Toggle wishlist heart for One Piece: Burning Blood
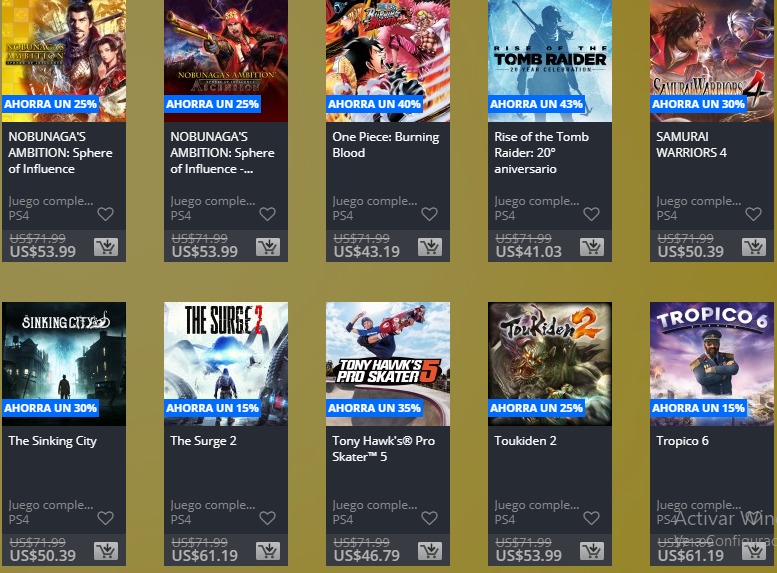The width and height of the screenshot is (777, 573). [429, 214]
